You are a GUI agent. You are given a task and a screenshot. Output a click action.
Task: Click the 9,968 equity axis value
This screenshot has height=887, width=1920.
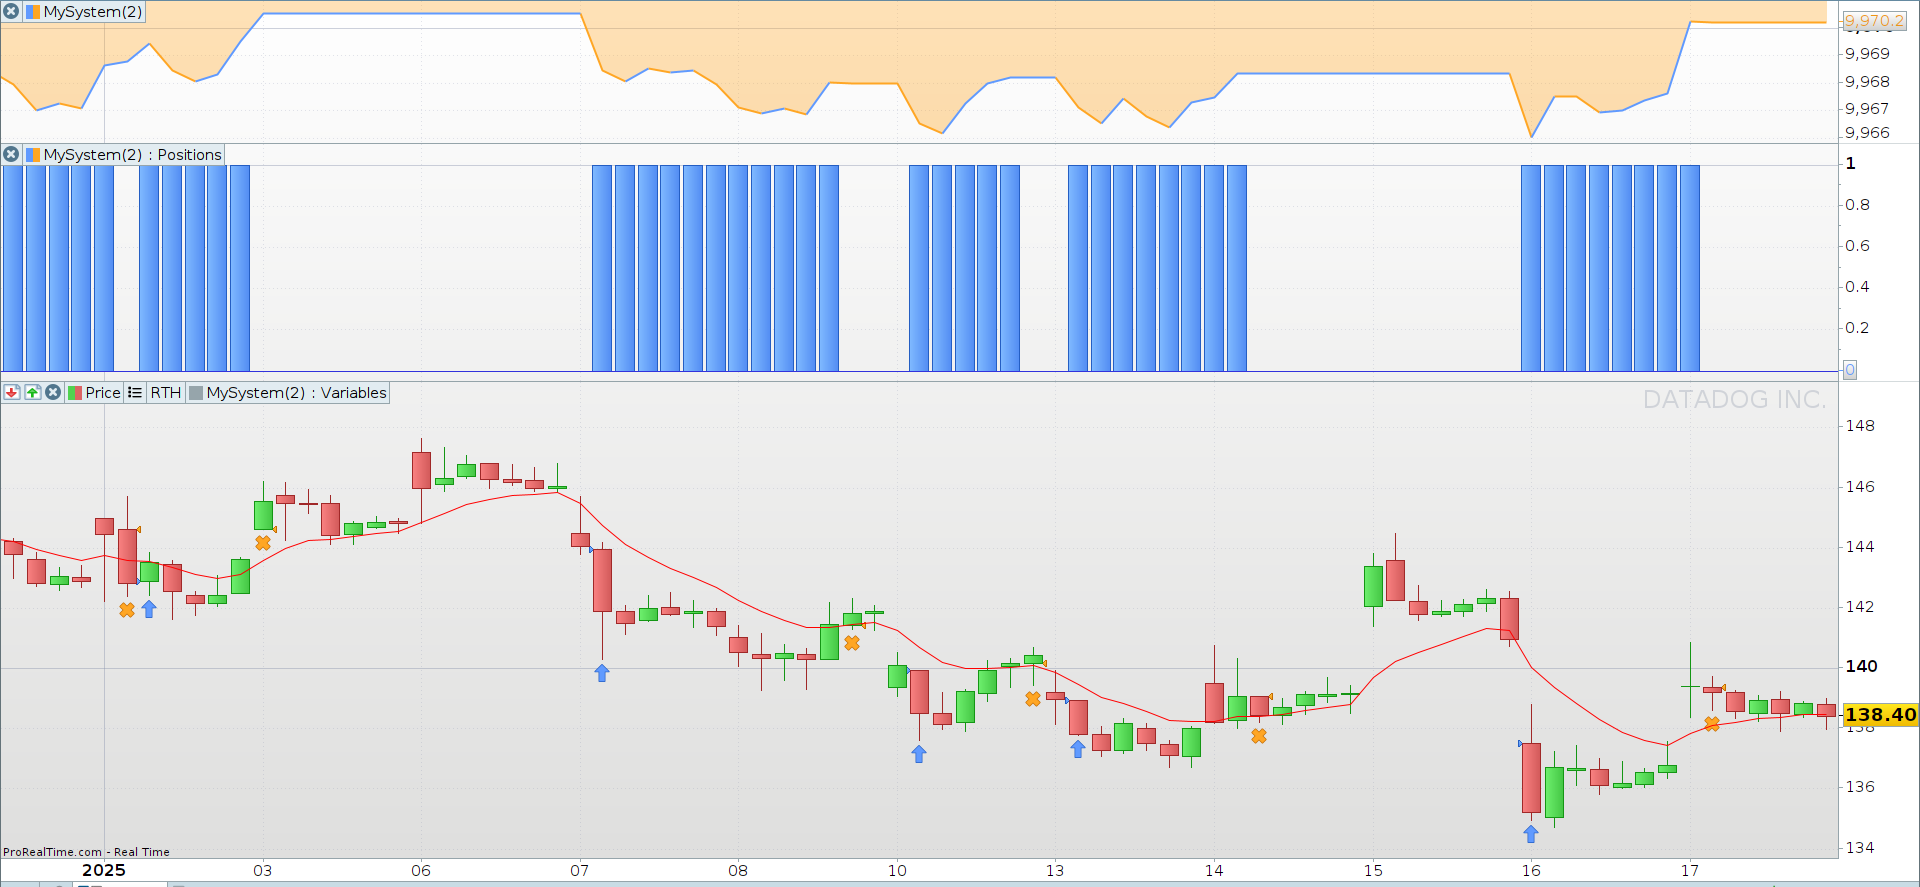pos(1867,81)
